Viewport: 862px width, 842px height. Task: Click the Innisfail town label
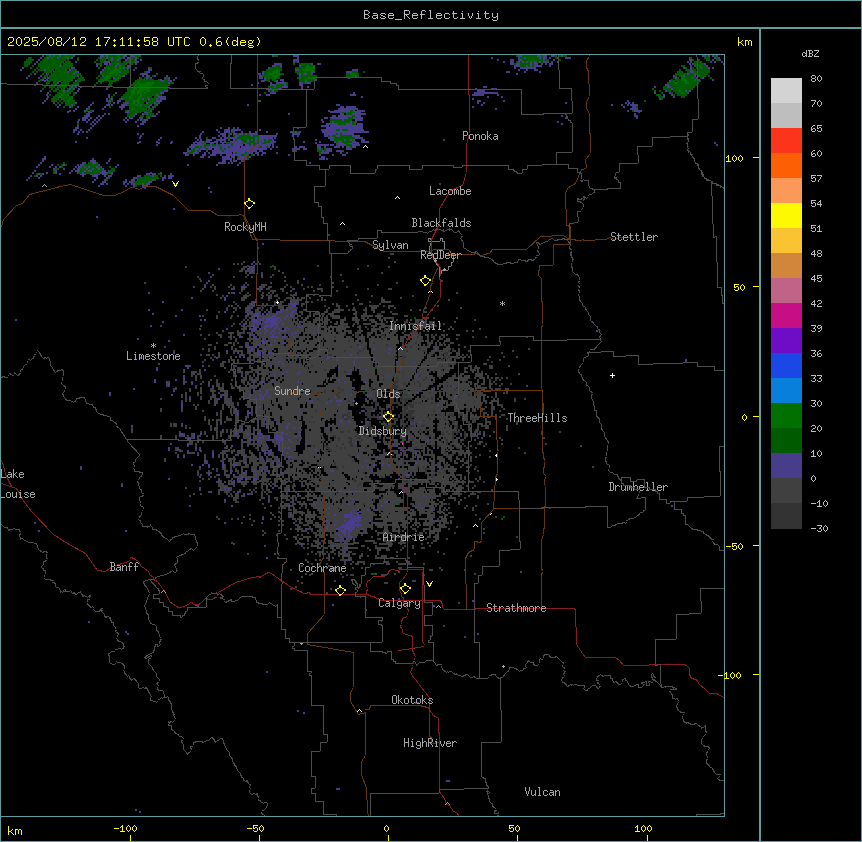pos(416,326)
